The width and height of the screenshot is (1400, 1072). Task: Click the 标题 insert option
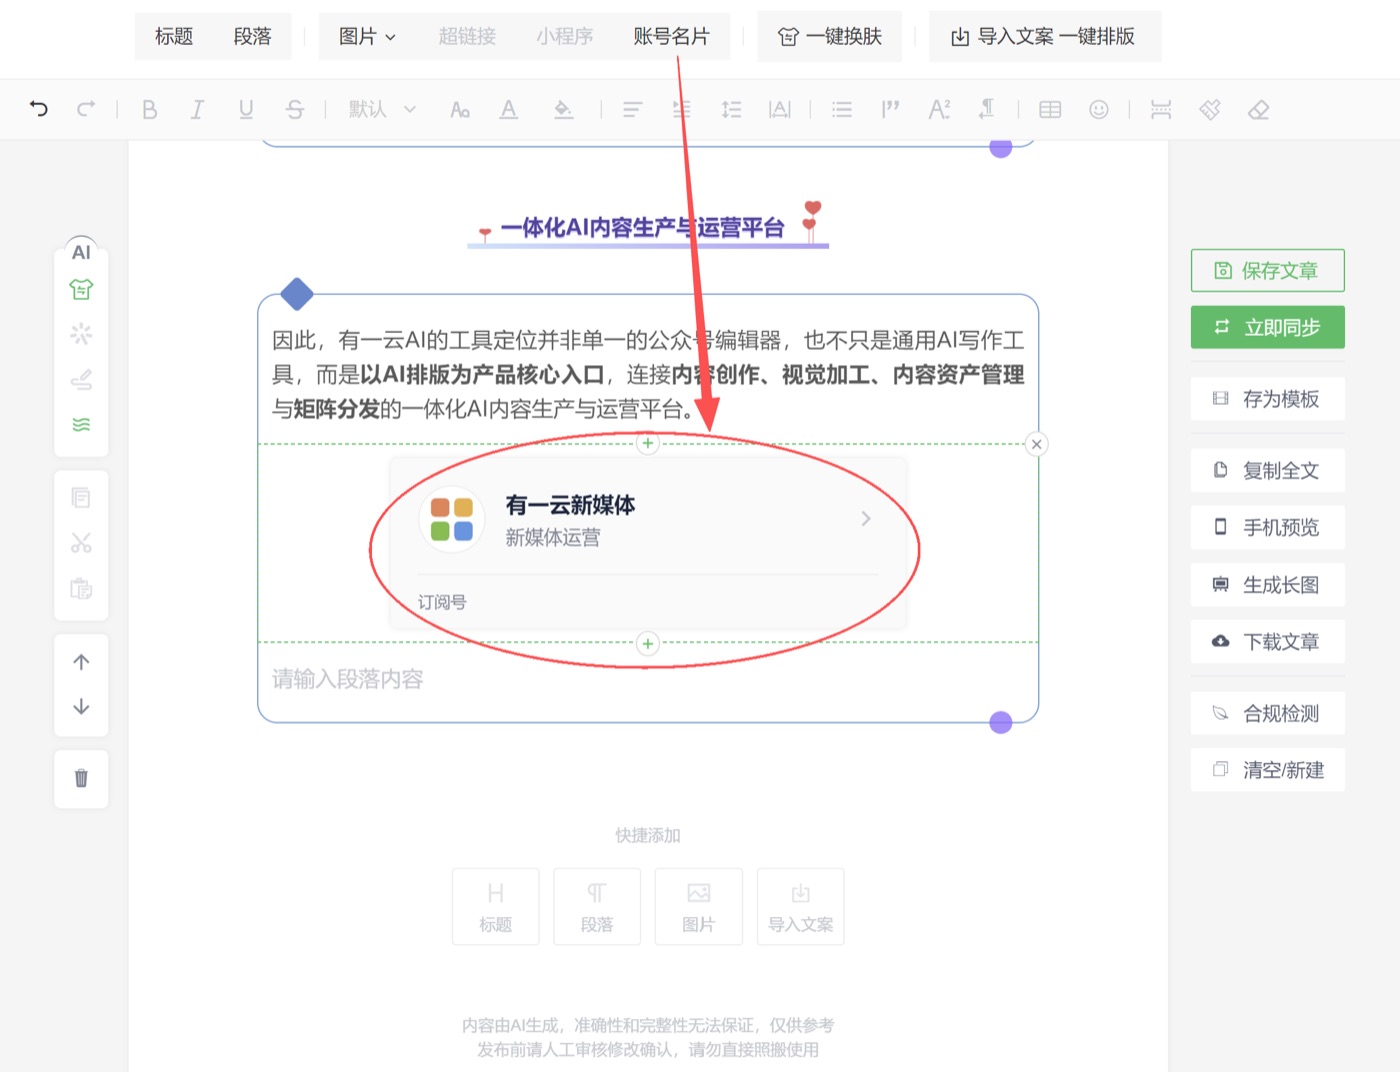click(174, 37)
